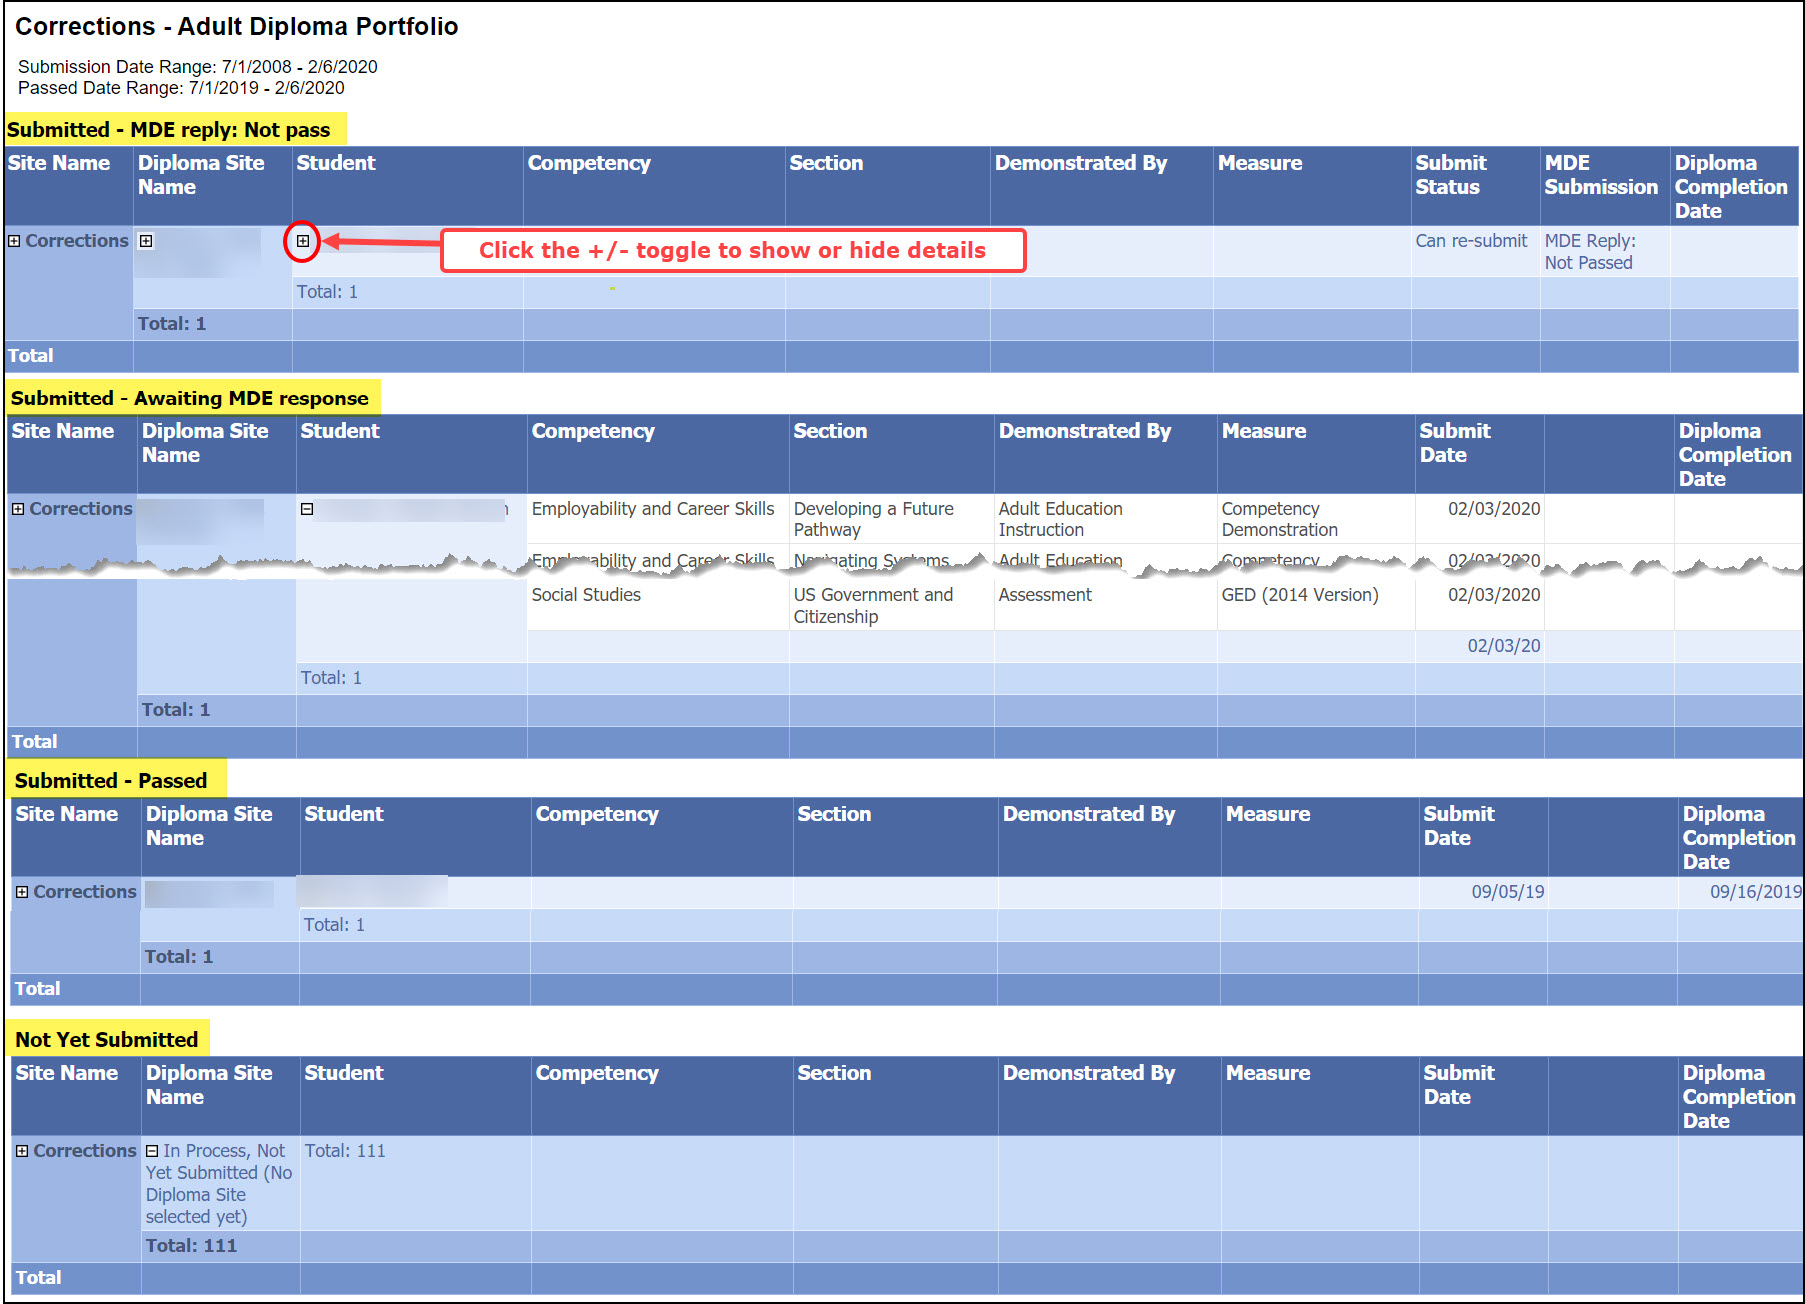Image resolution: width=1805 pixels, height=1304 pixels.
Task: Expand Corrections in the Not Yet Submitted table
Action: click(x=22, y=1151)
